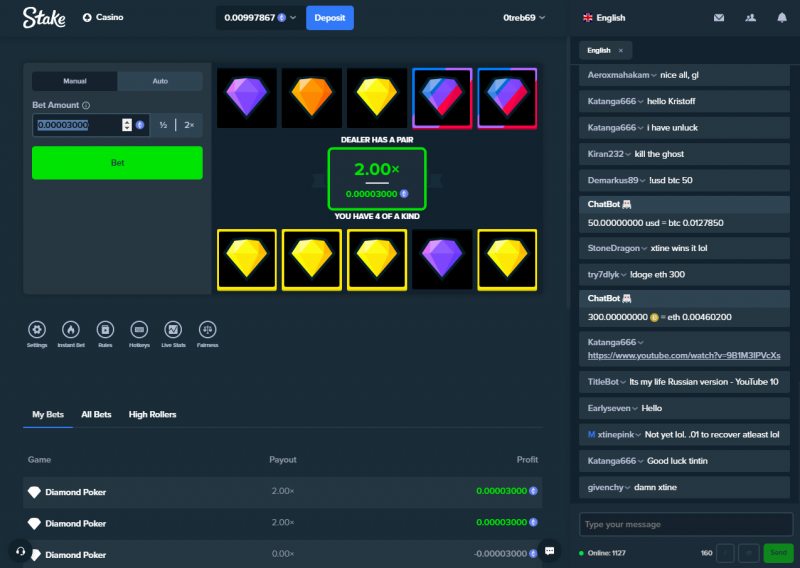Click the Casino compass icon

click(87, 17)
